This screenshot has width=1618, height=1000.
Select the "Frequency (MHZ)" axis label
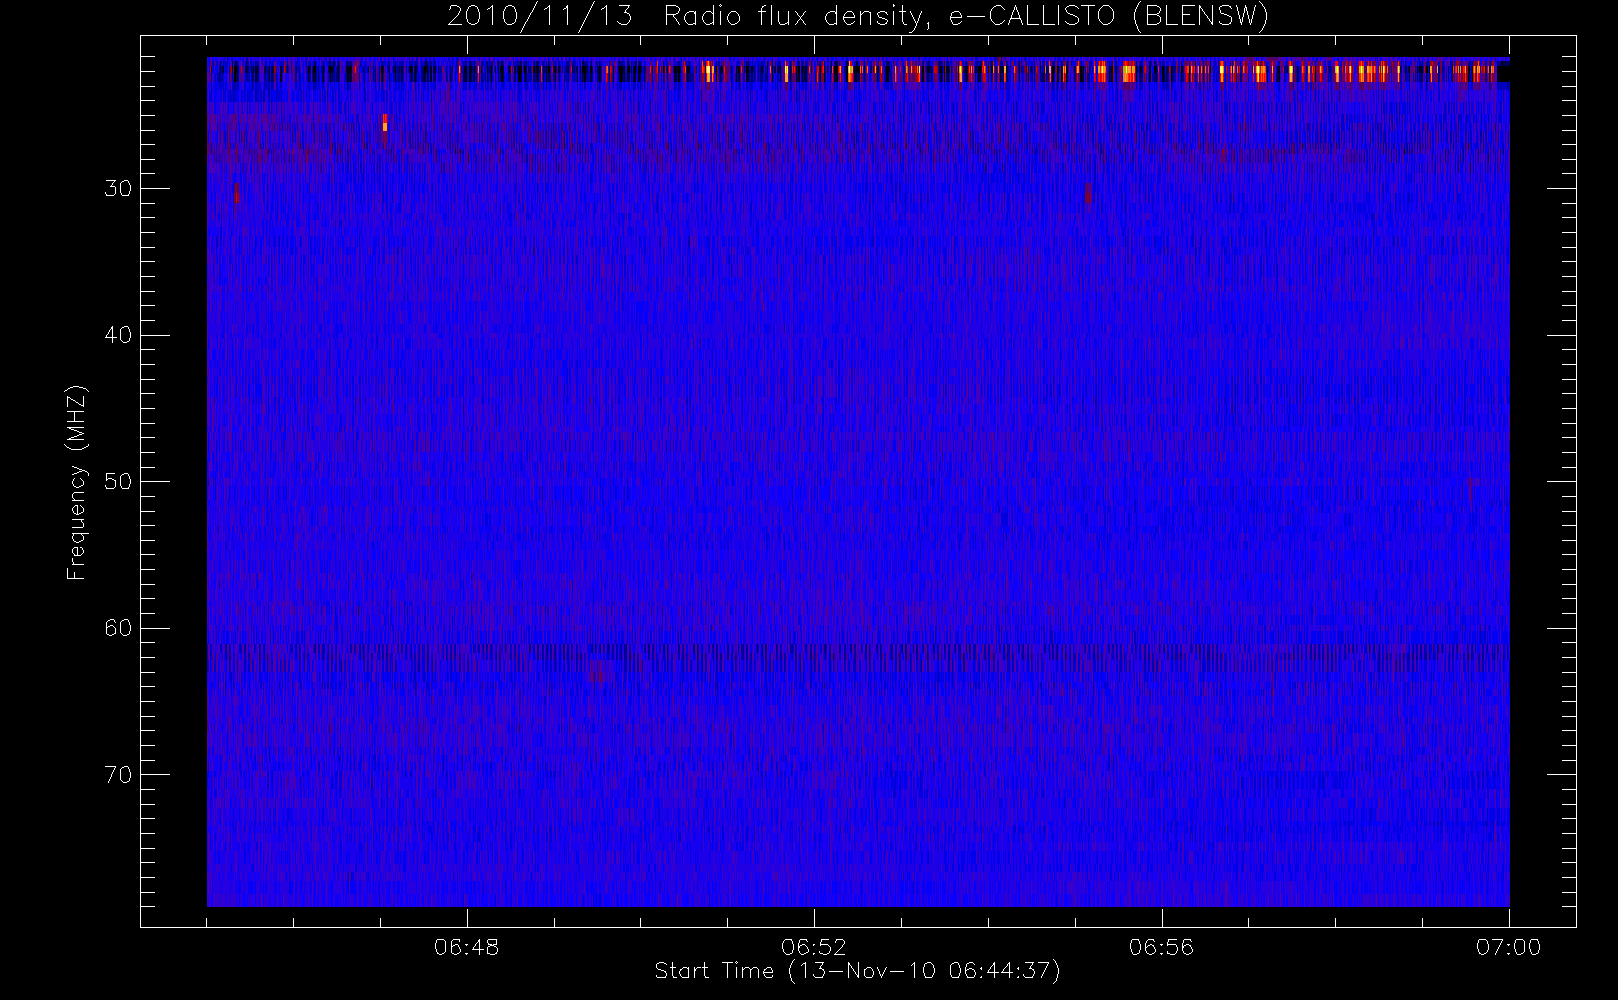pyautogui.click(x=77, y=482)
